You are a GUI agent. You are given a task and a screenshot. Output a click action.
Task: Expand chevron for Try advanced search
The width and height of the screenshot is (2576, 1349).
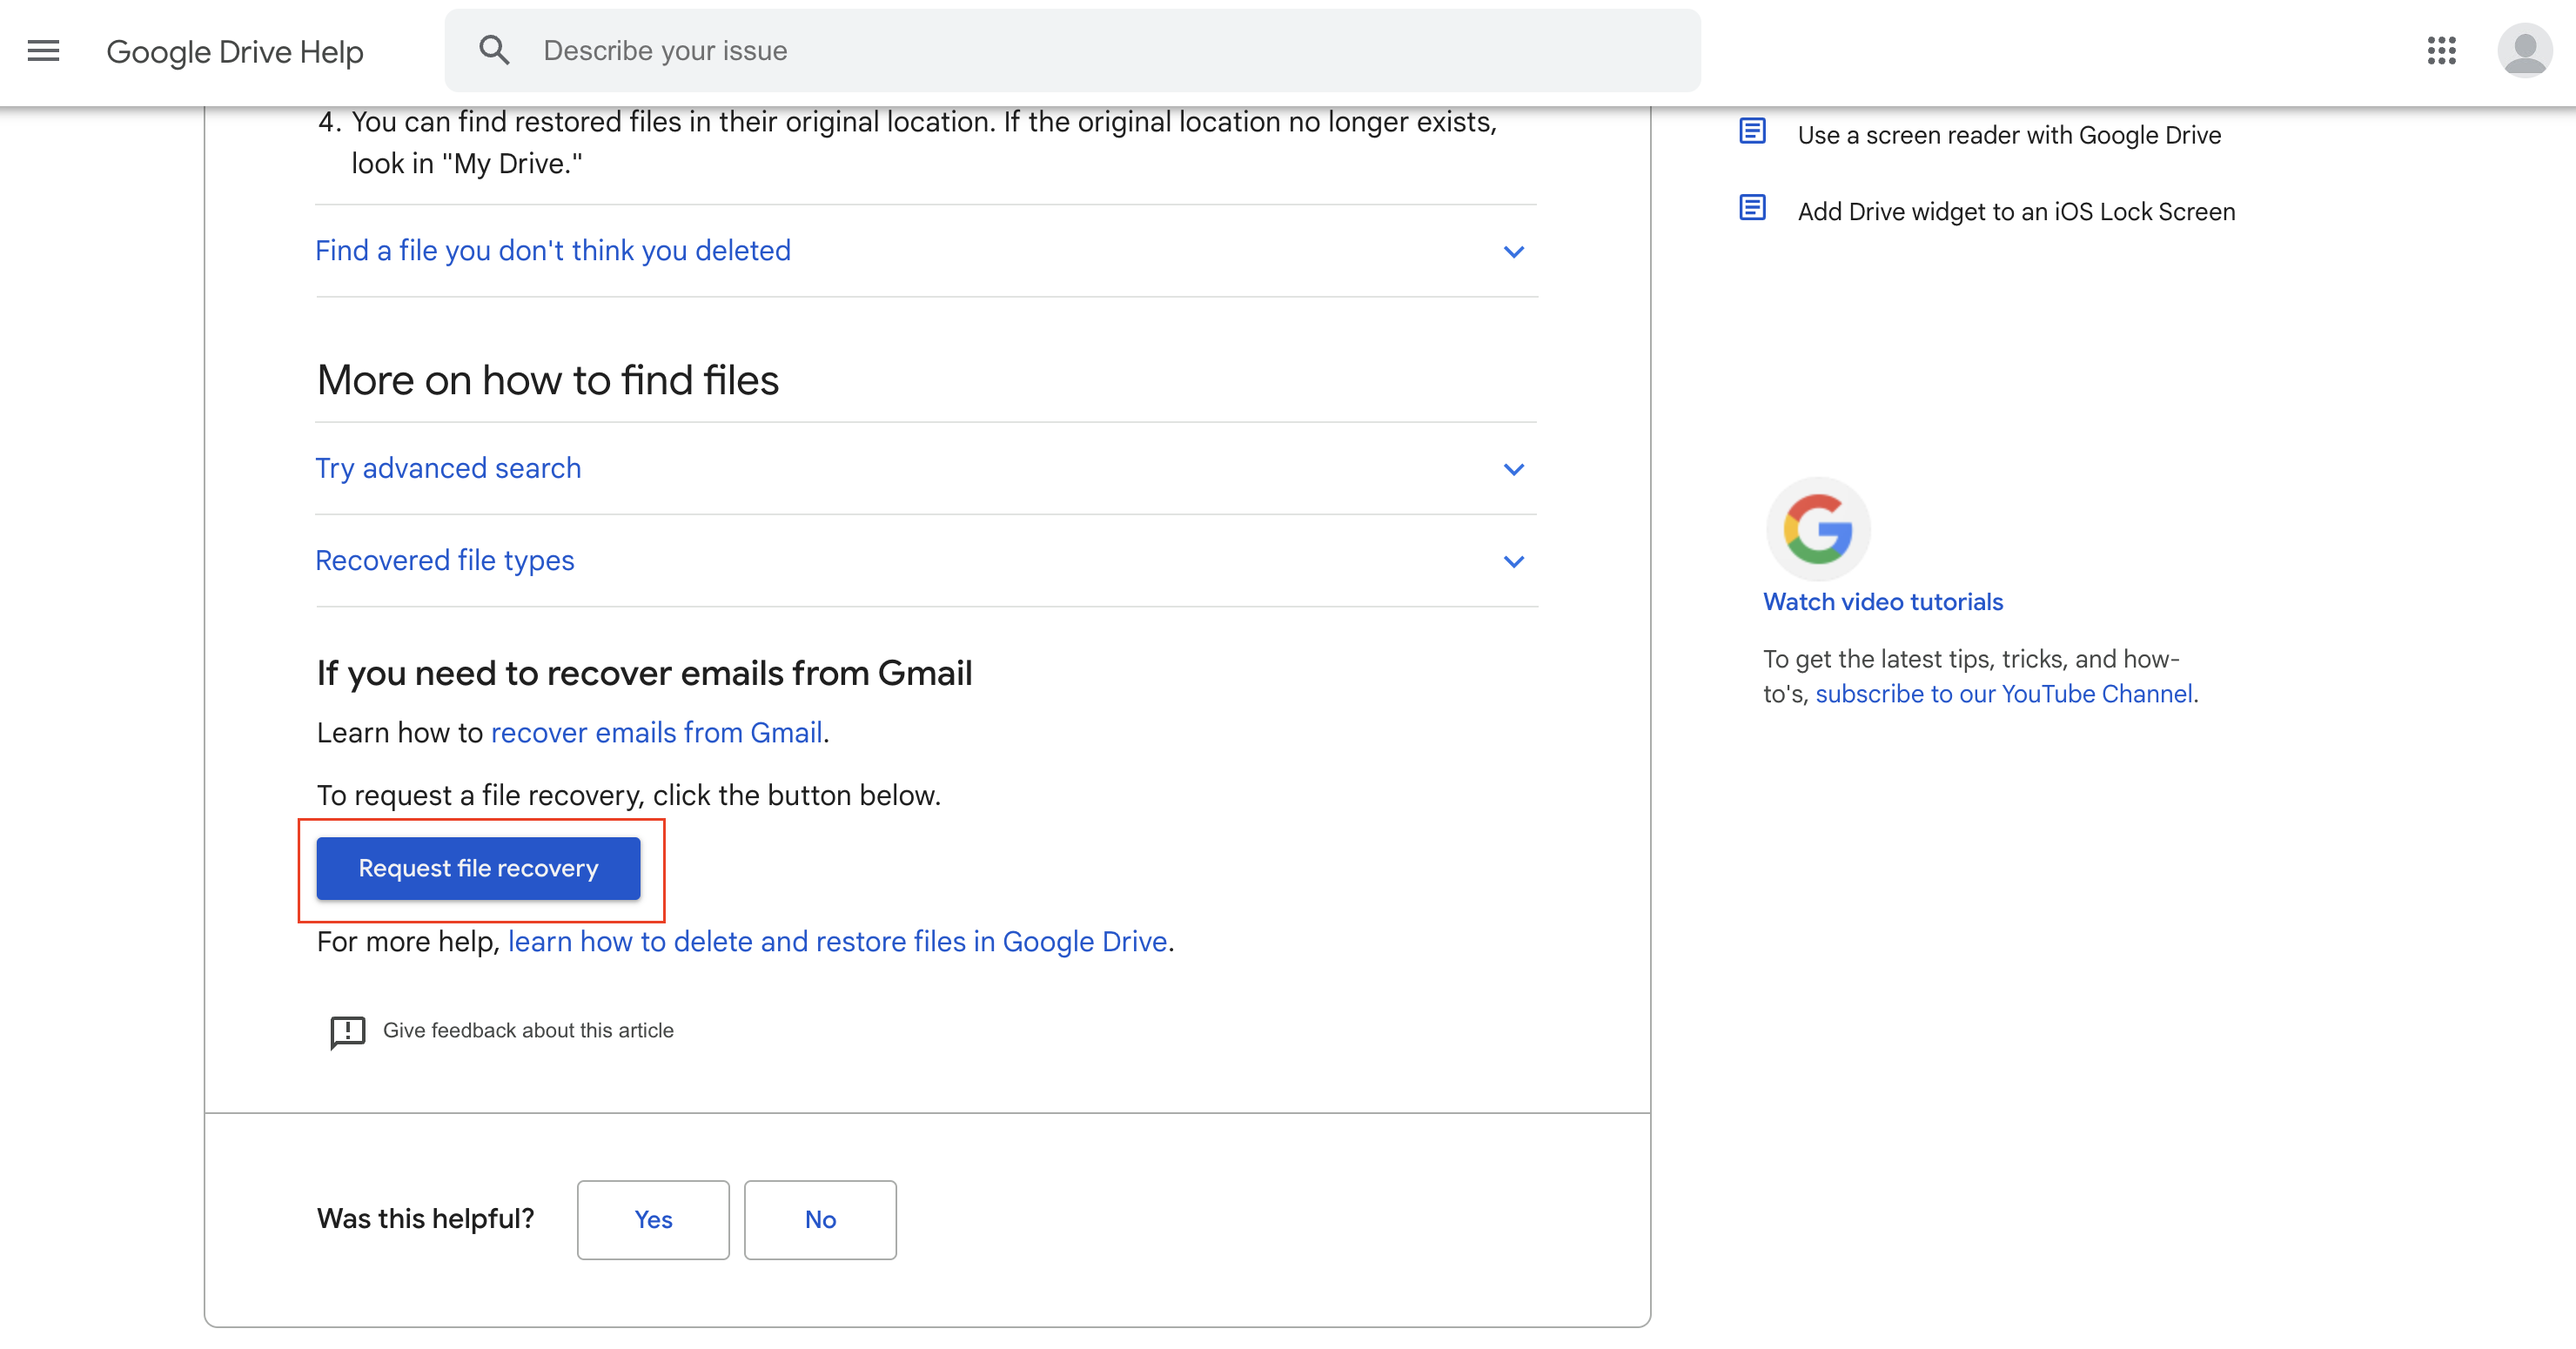[1513, 469]
